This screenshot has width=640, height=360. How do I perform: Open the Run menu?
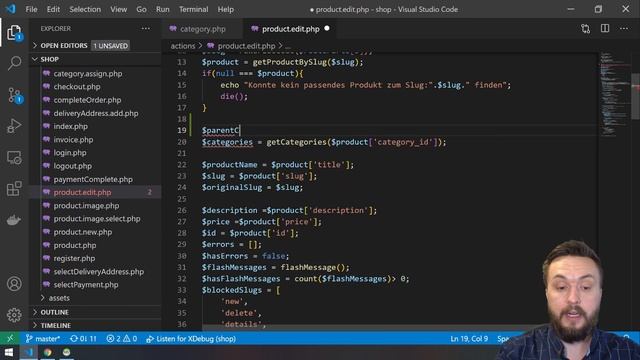coord(162,9)
